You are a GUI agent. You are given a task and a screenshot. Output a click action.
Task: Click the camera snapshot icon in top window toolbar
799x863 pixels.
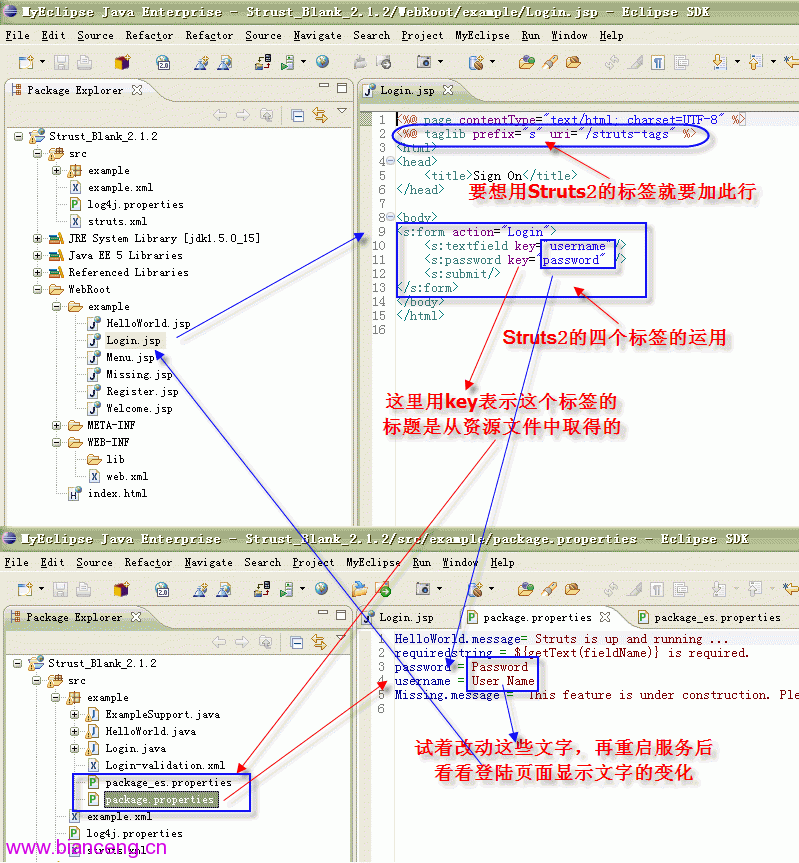[423, 62]
